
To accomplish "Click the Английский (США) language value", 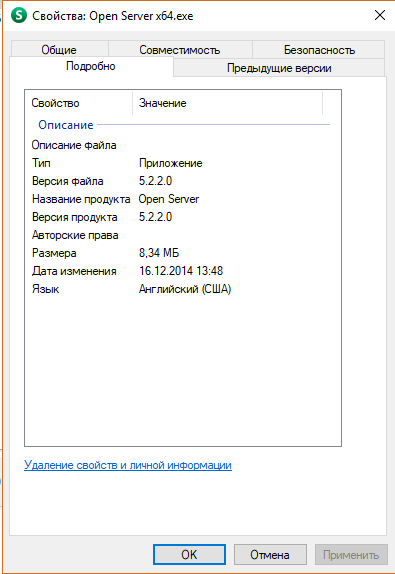I will click(x=185, y=289).
